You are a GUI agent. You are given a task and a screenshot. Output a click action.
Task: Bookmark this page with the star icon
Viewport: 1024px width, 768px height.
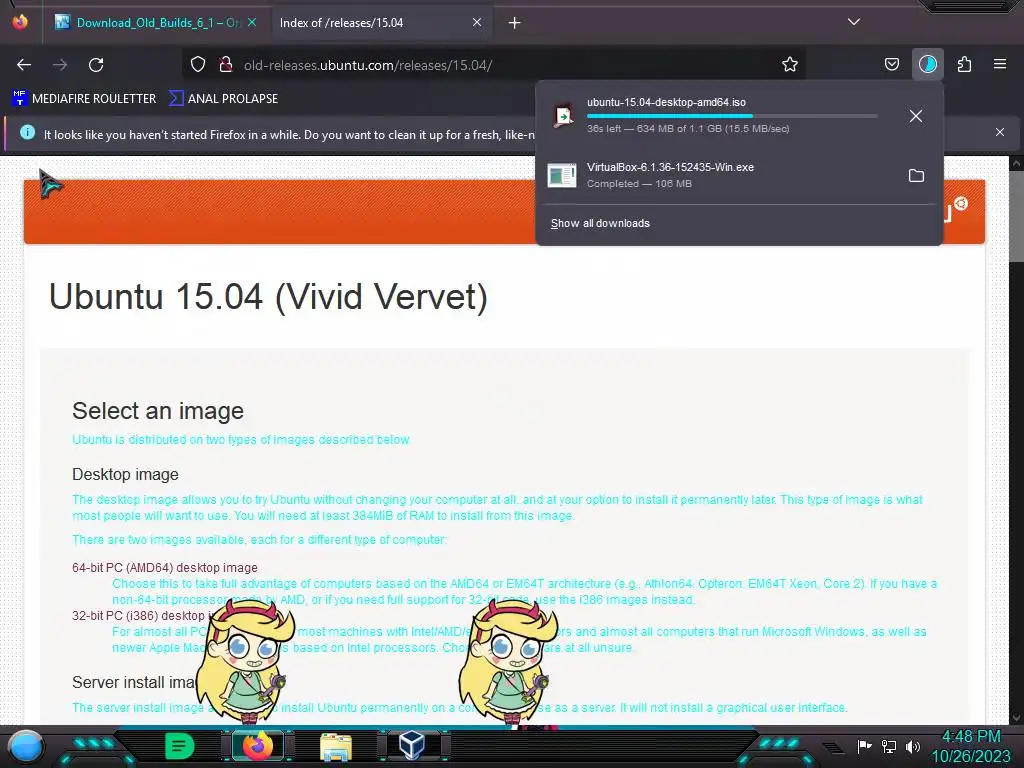790,65
